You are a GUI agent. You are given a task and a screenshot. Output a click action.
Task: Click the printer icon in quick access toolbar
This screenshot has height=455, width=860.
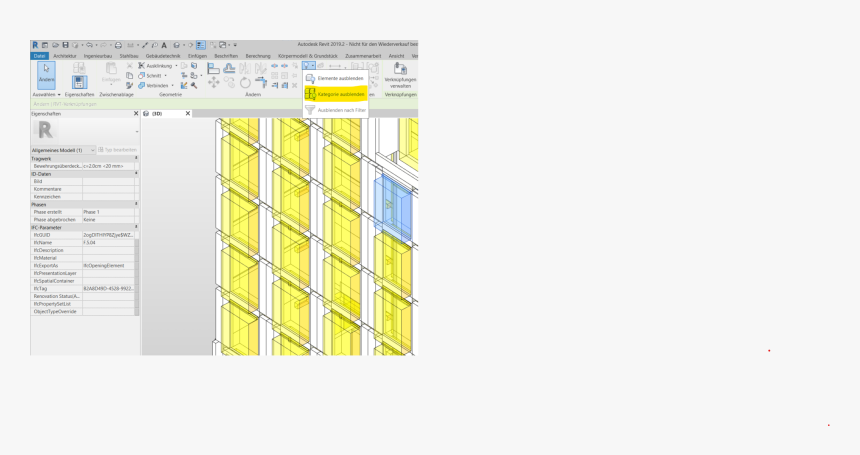click(x=118, y=45)
